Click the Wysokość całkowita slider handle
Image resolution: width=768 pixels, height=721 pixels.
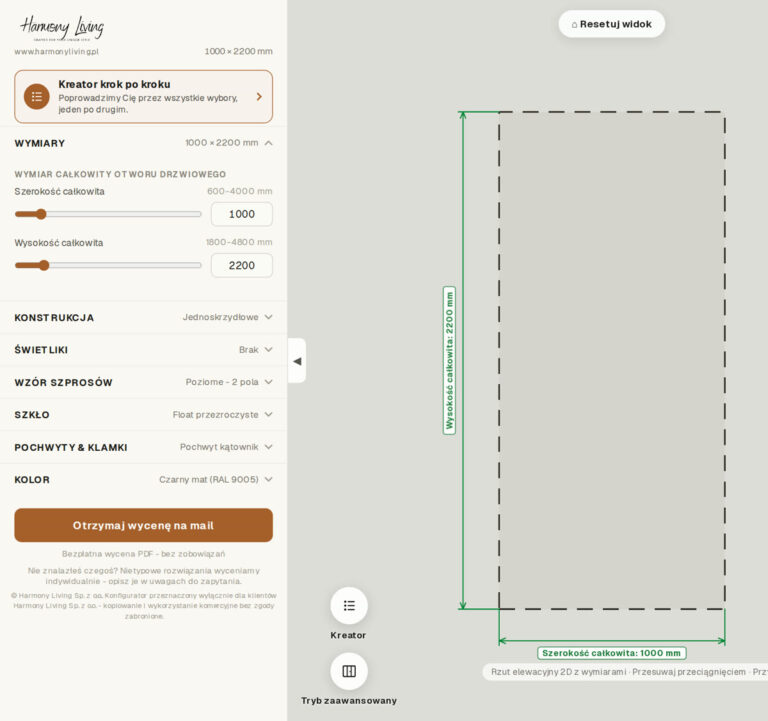click(44, 265)
